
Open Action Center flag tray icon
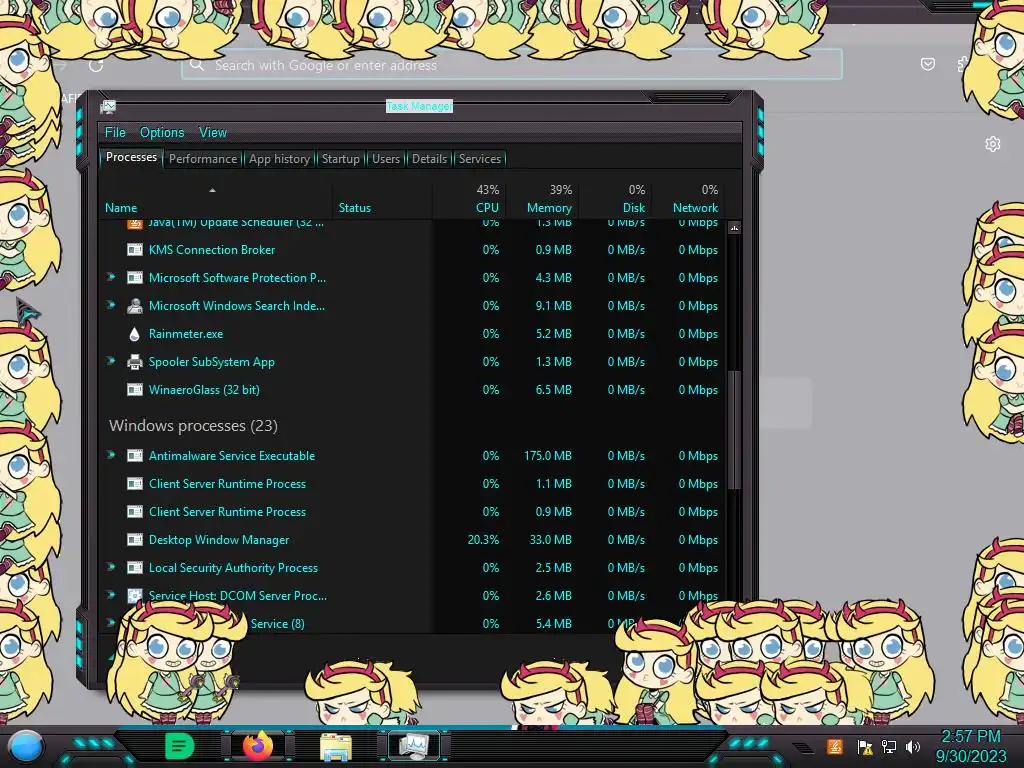[865, 747]
